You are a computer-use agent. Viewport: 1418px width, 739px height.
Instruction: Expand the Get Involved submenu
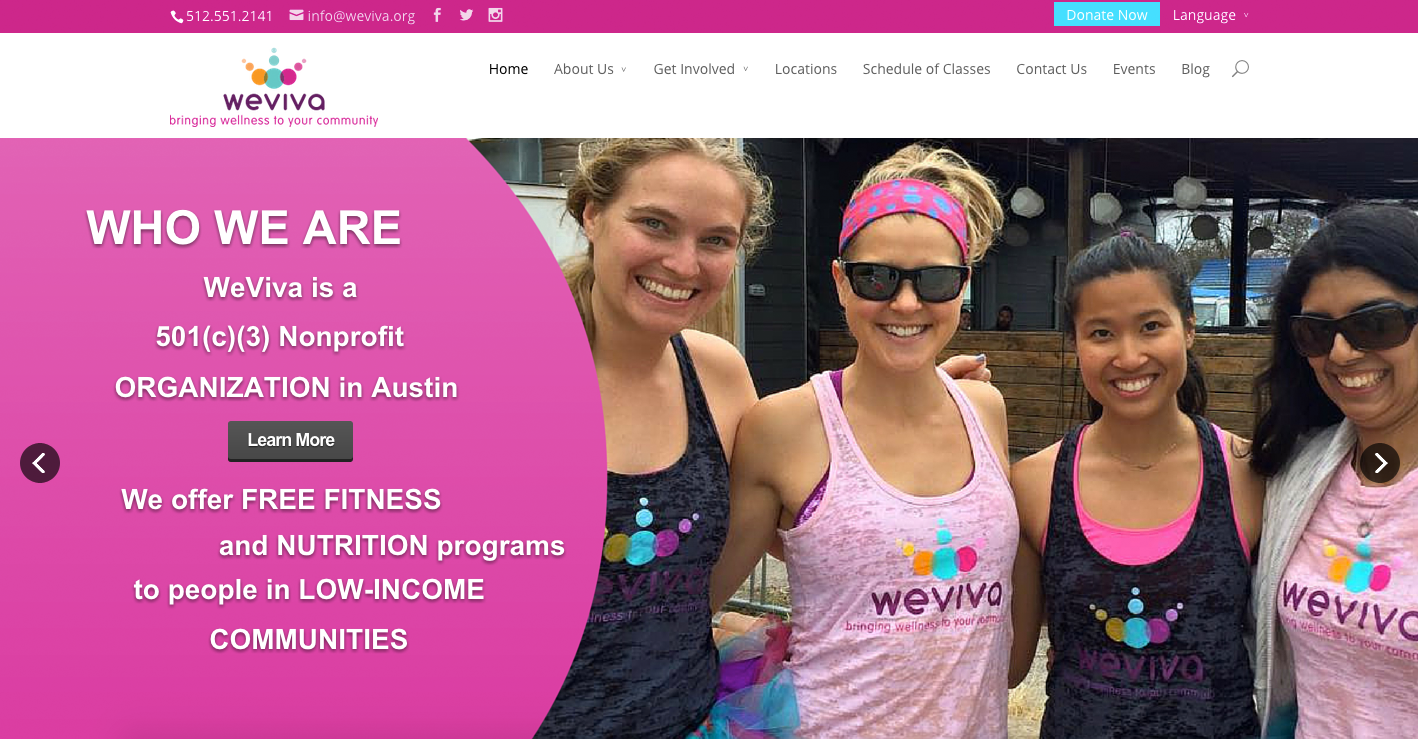[701, 69]
